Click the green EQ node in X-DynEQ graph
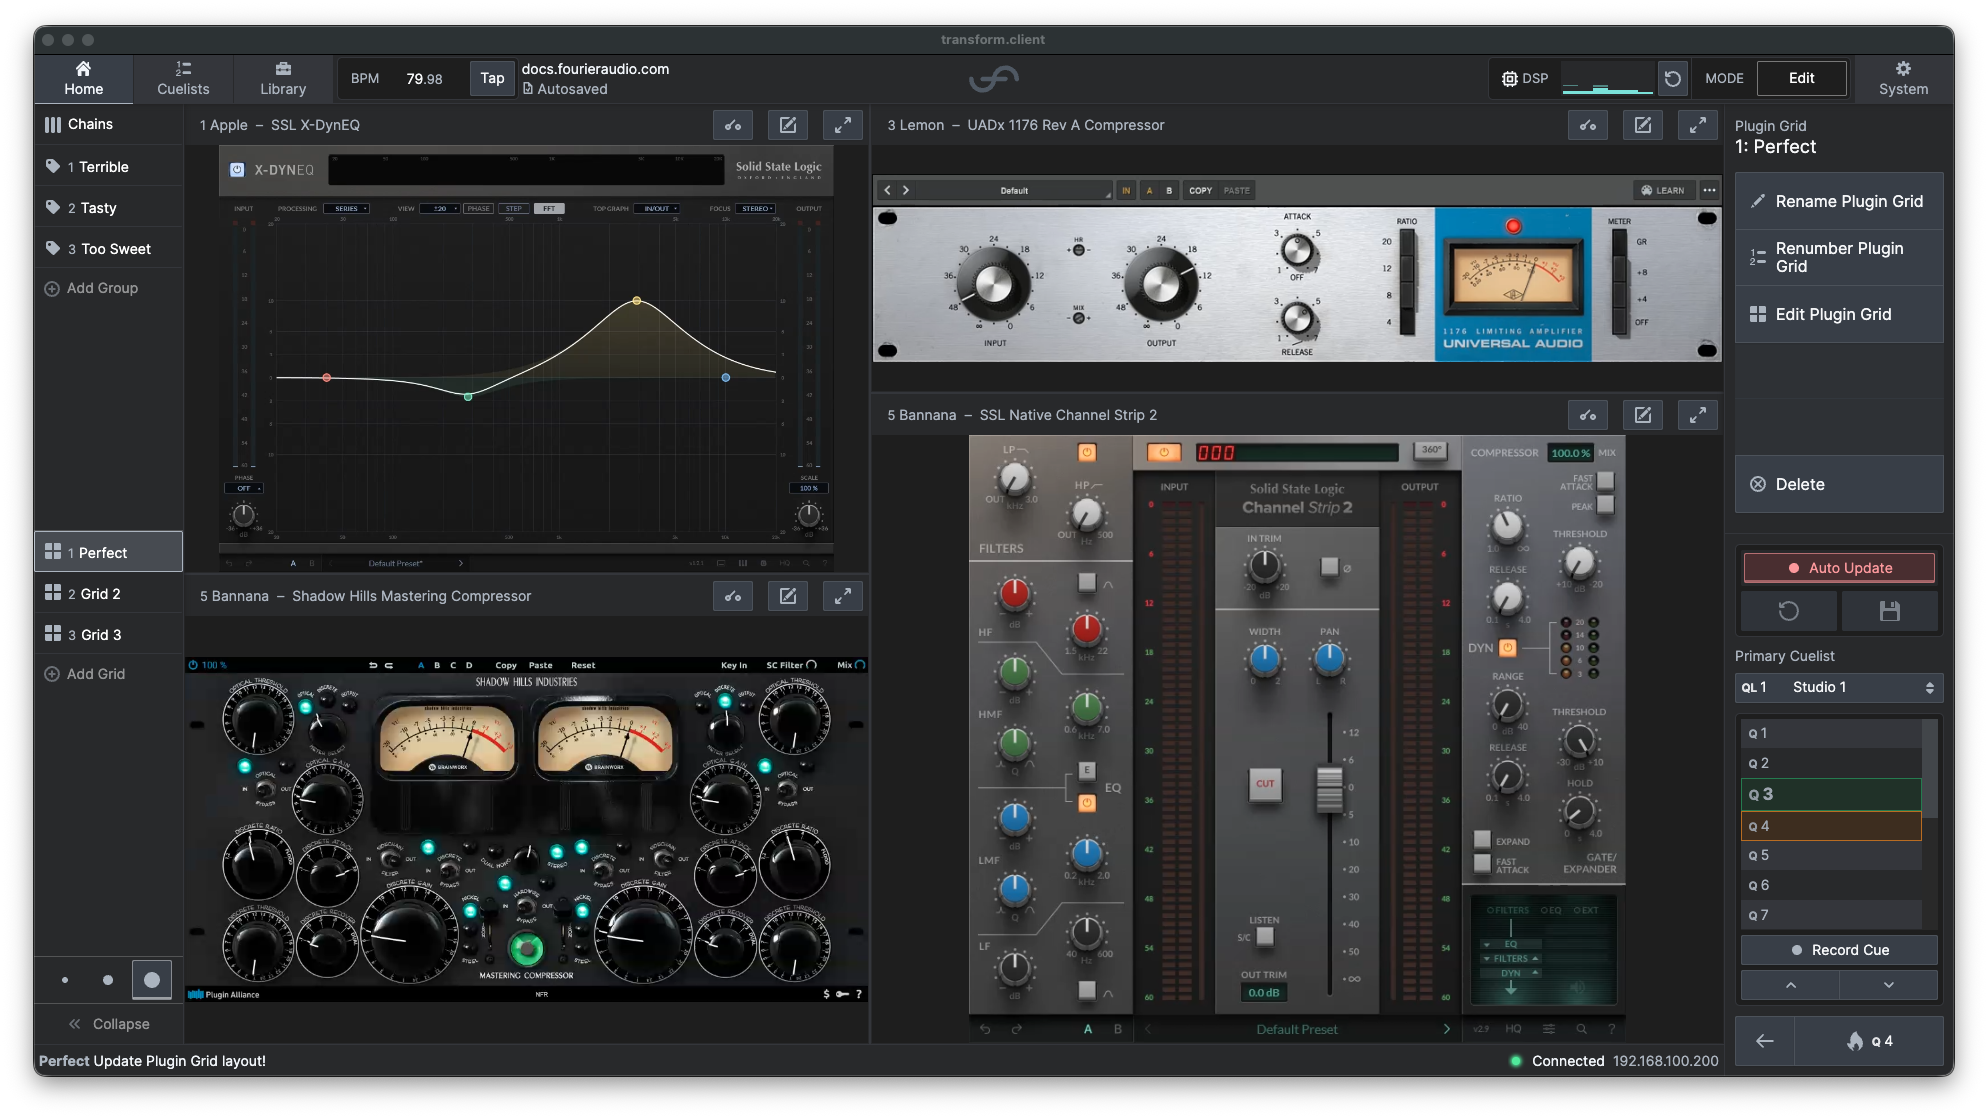The image size is (1988, 1118). pos(468,397)
